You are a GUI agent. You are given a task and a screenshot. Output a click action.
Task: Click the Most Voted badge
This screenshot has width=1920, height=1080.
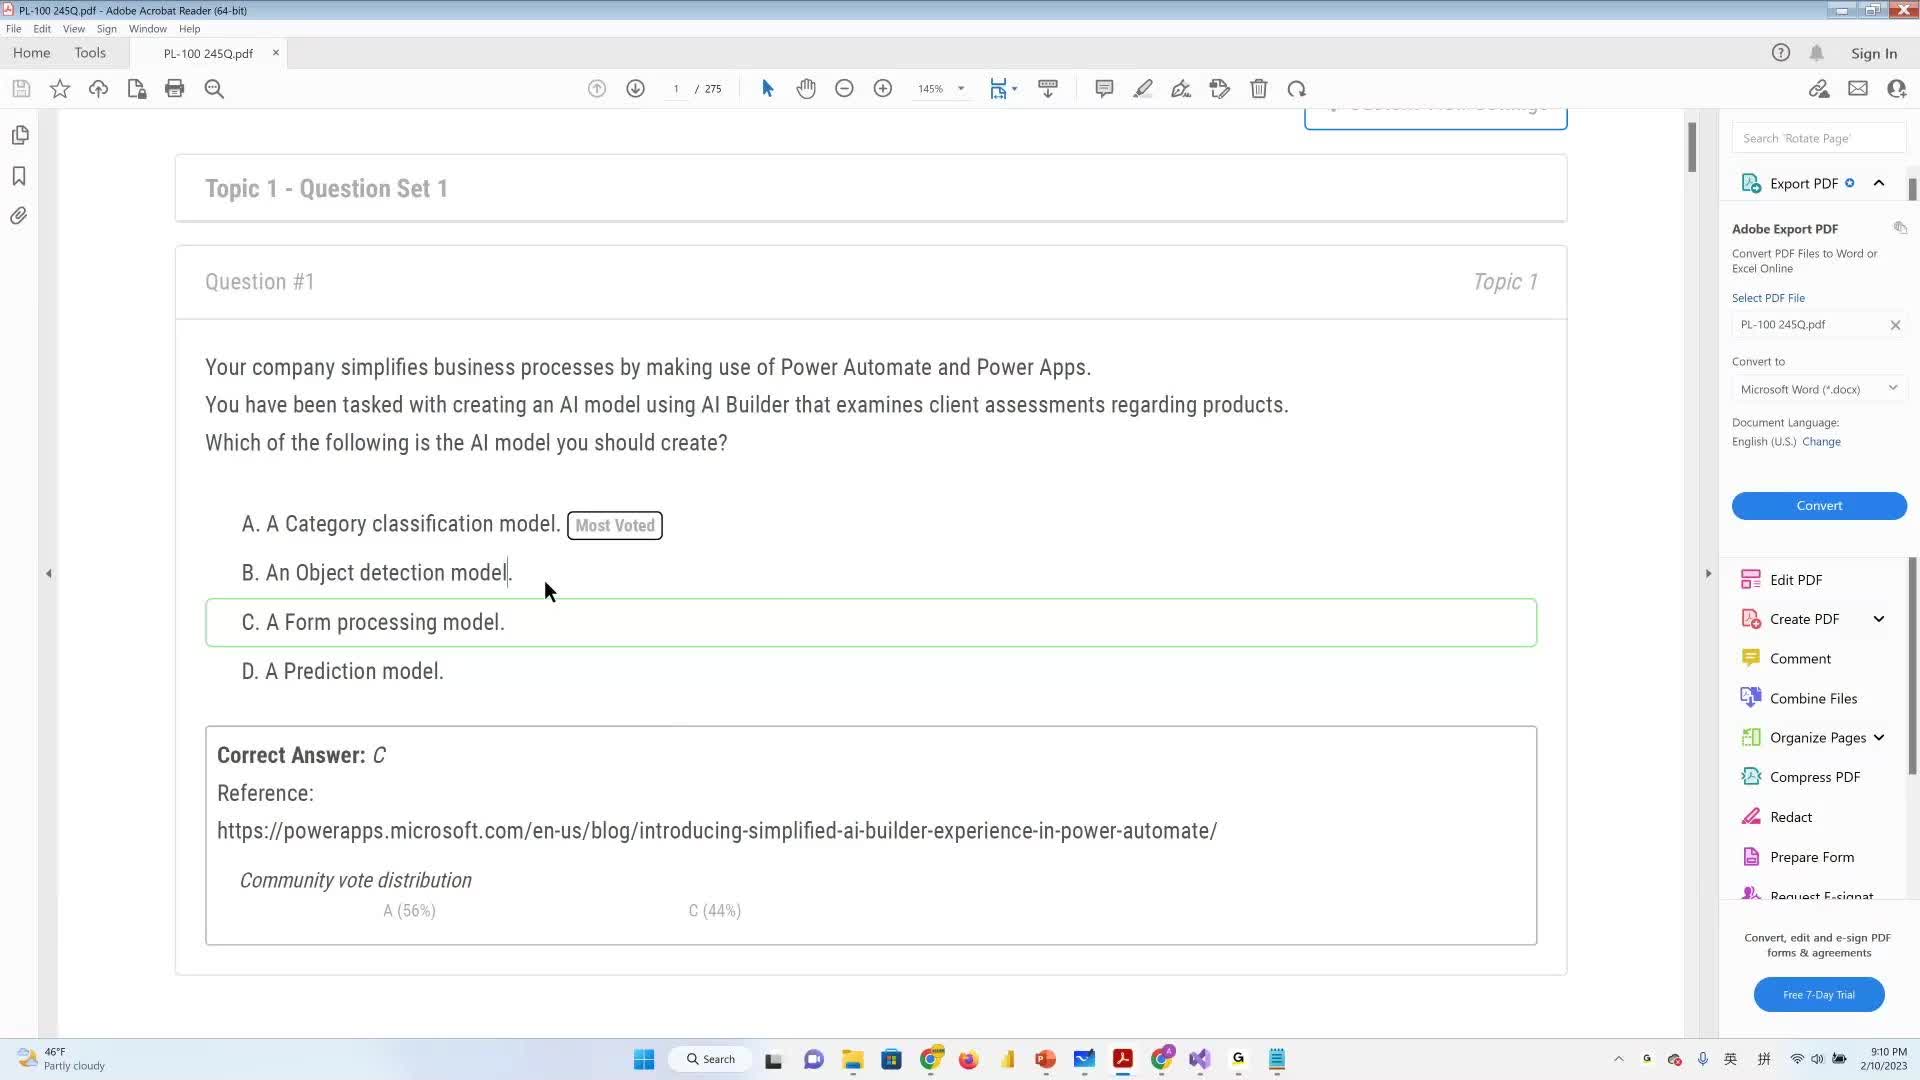tap(615, 526)
